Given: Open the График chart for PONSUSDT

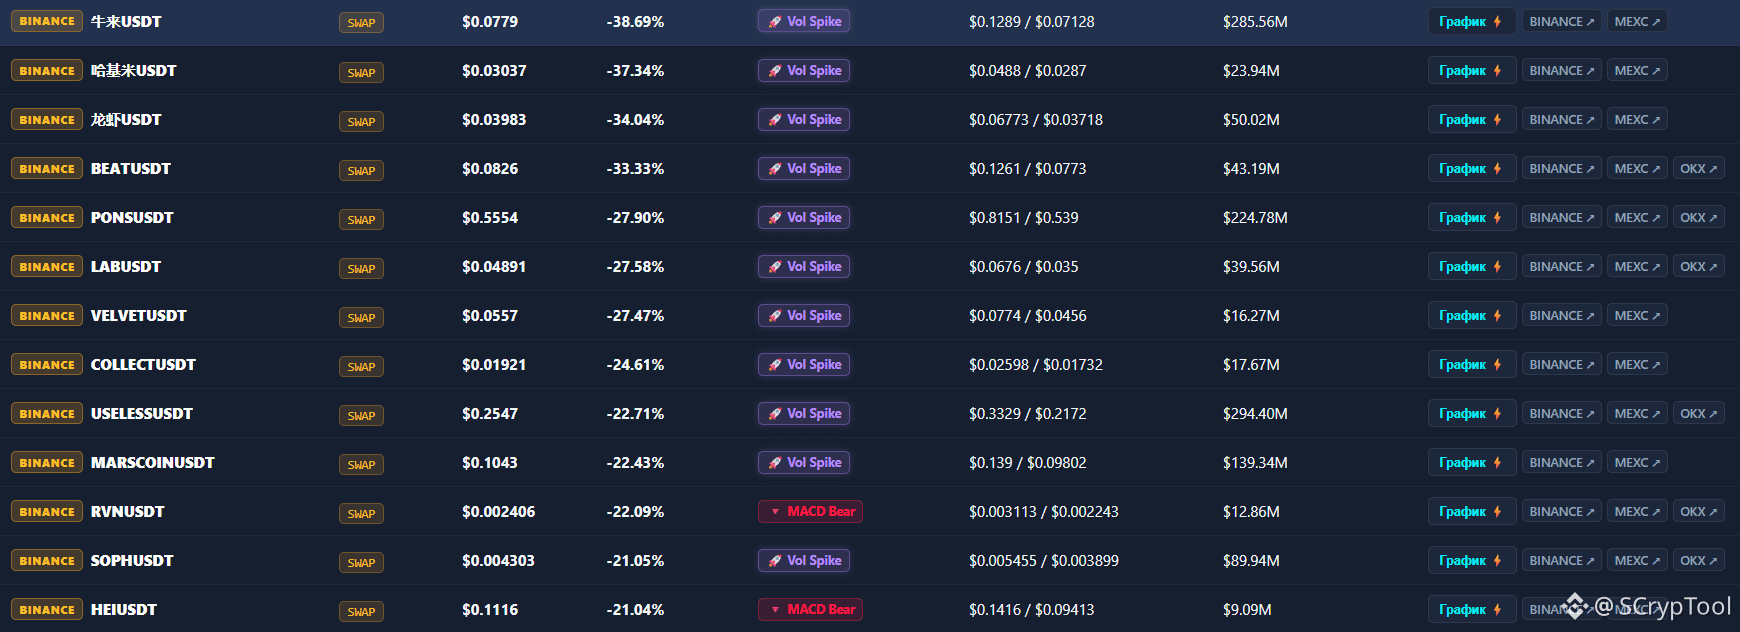Looking at the screenshot, I should pos(1471,218).
